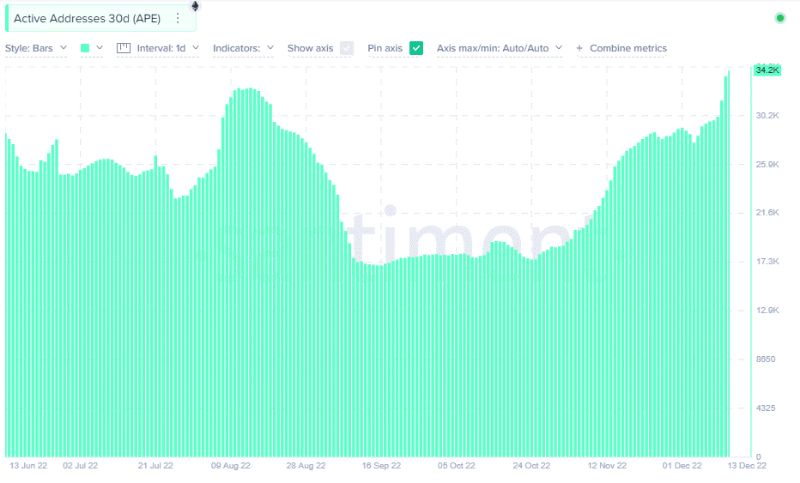Toggle the Show axis checkbox
800x483 pixels.
tap(347, 48)
